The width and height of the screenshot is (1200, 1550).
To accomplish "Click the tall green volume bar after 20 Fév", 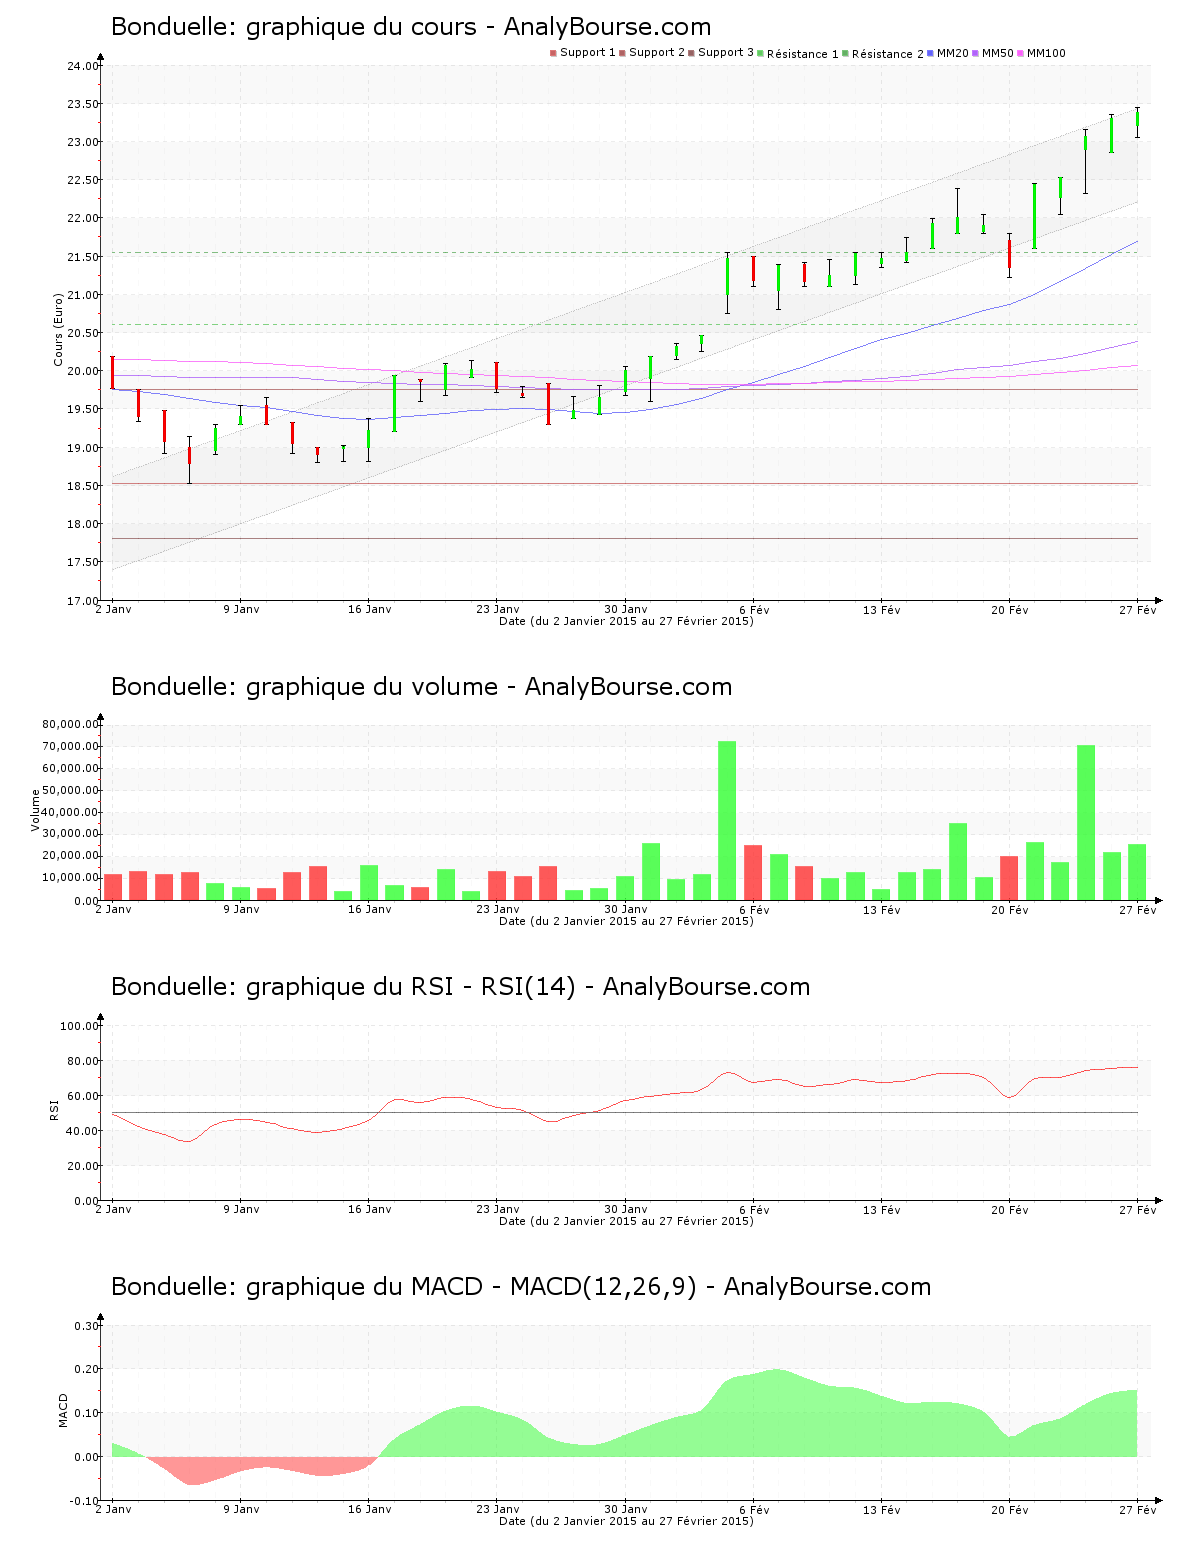I will (x=1085, y=822).
